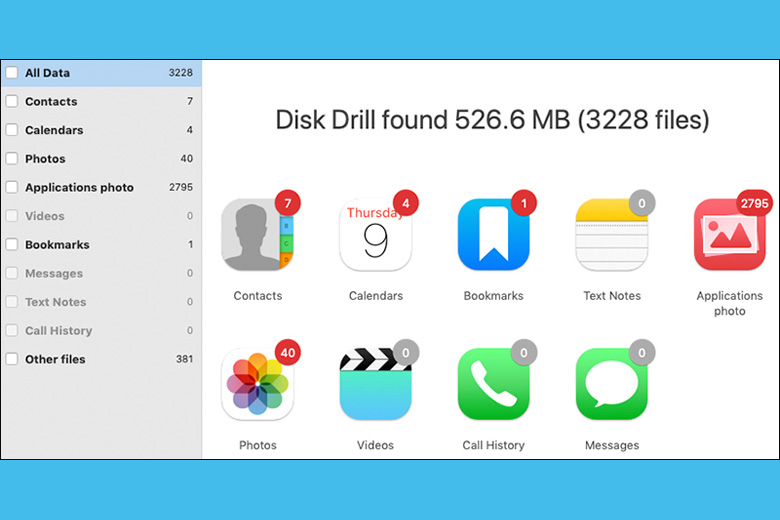The image size is (780, 520).
Task: Click the Calendars icon showing Thursday 9
Action: (375, 235)
